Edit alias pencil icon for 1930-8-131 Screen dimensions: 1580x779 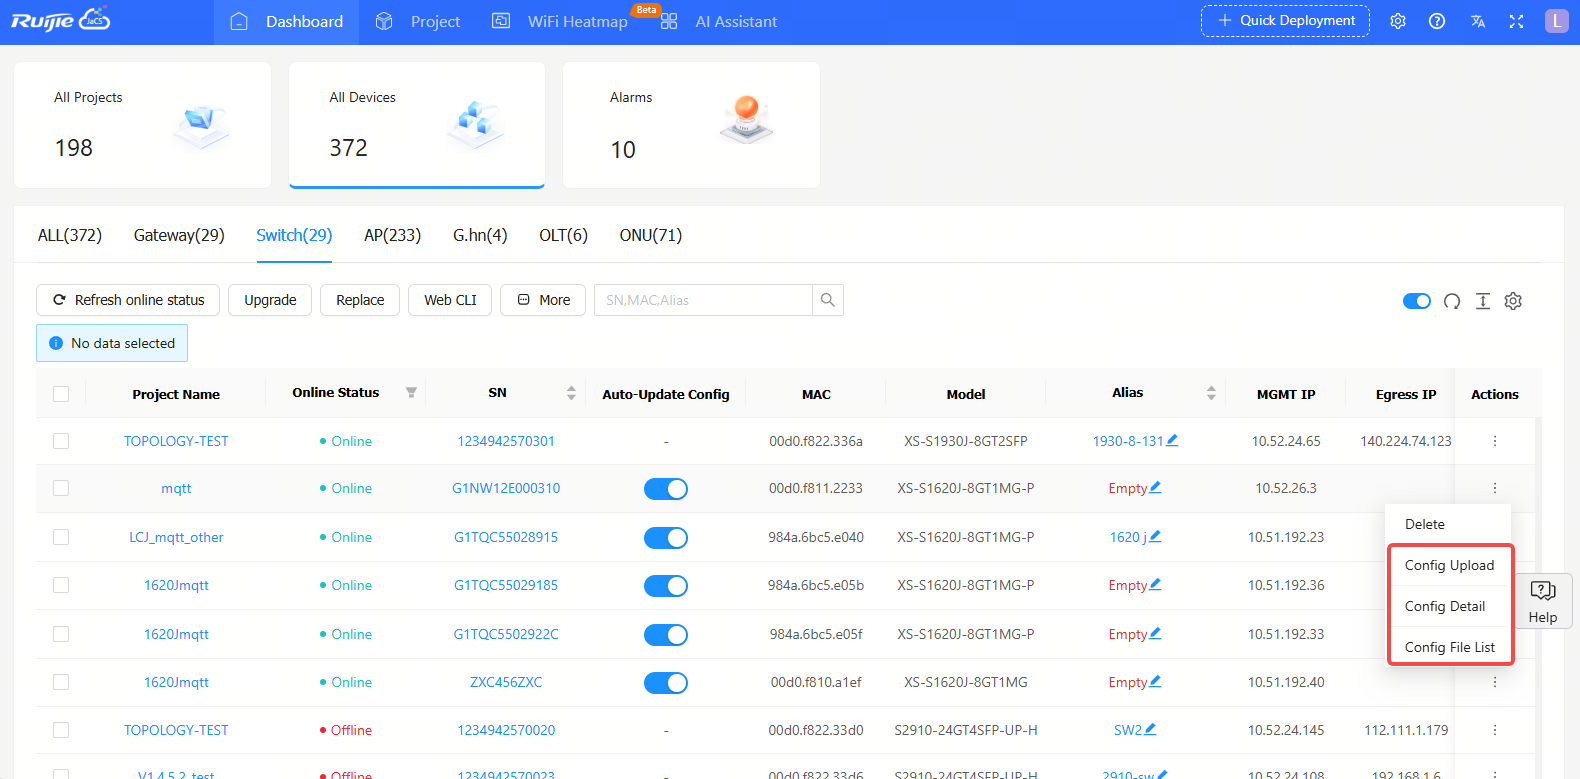click(1172, 440)
